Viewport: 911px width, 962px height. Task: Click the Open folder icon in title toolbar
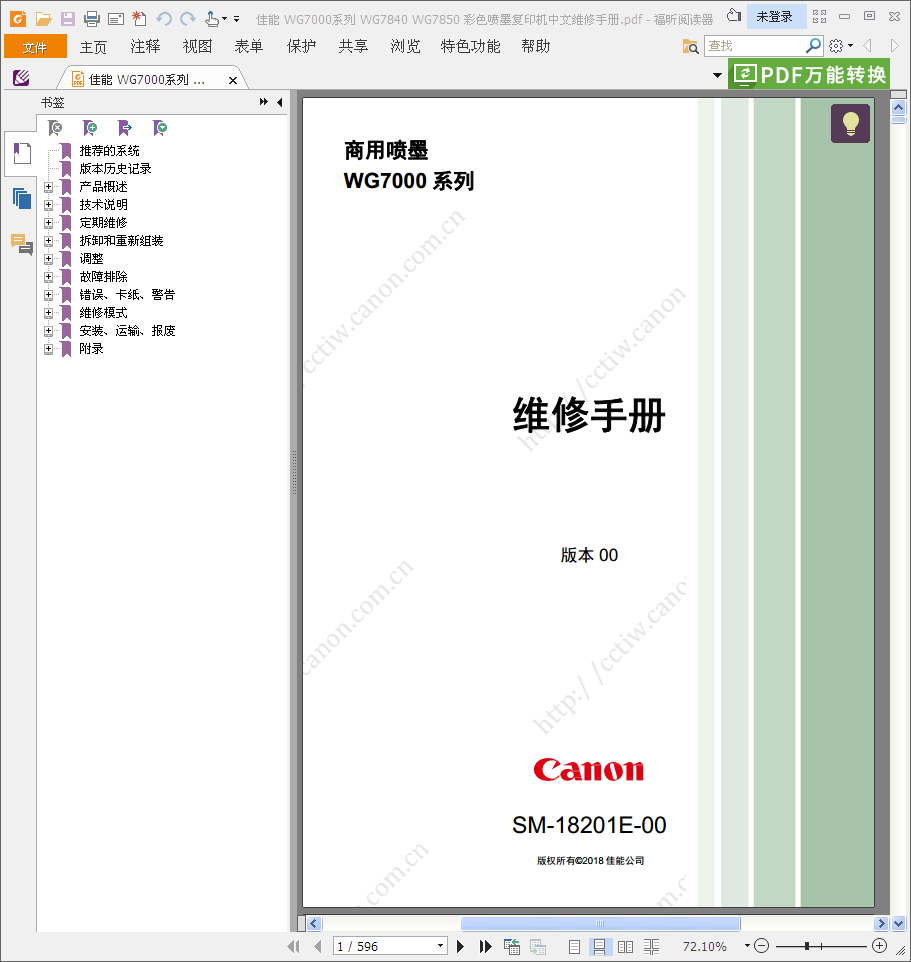(43, 19)
